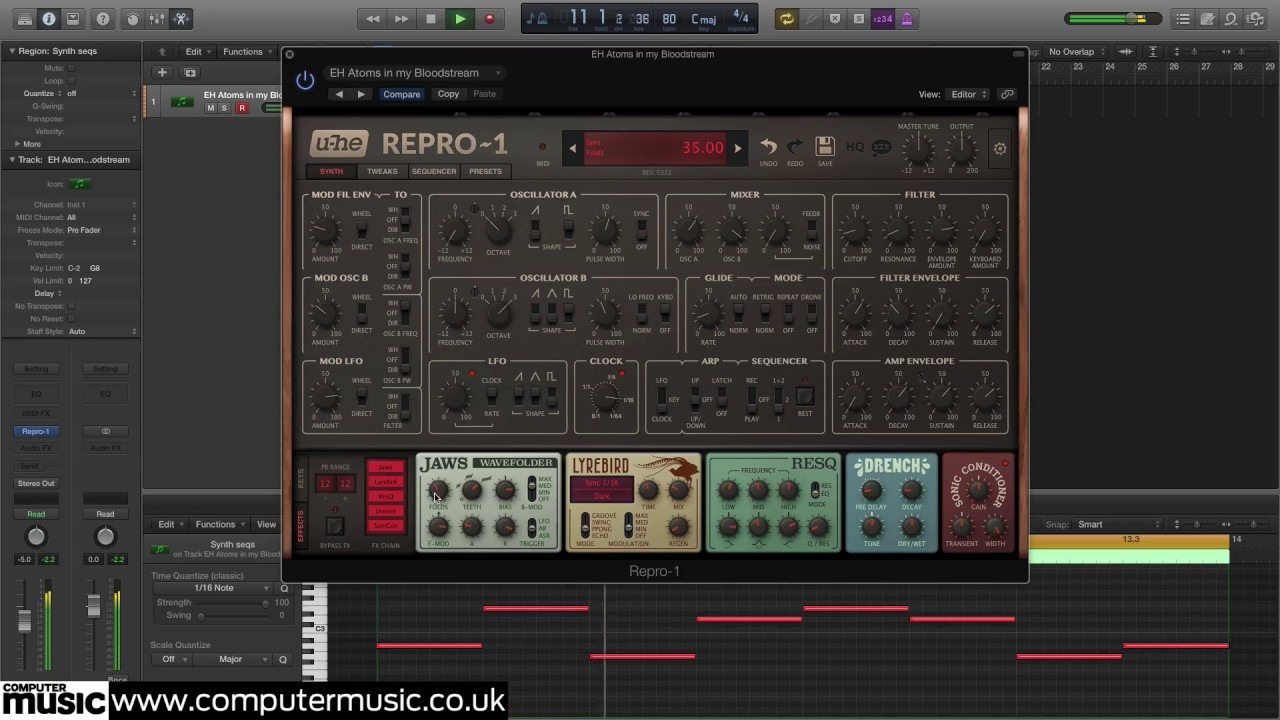The width and height of the screenshot is (1280, 720).
Task: Click the plugin link chain icon
Action: (1007, 94)
